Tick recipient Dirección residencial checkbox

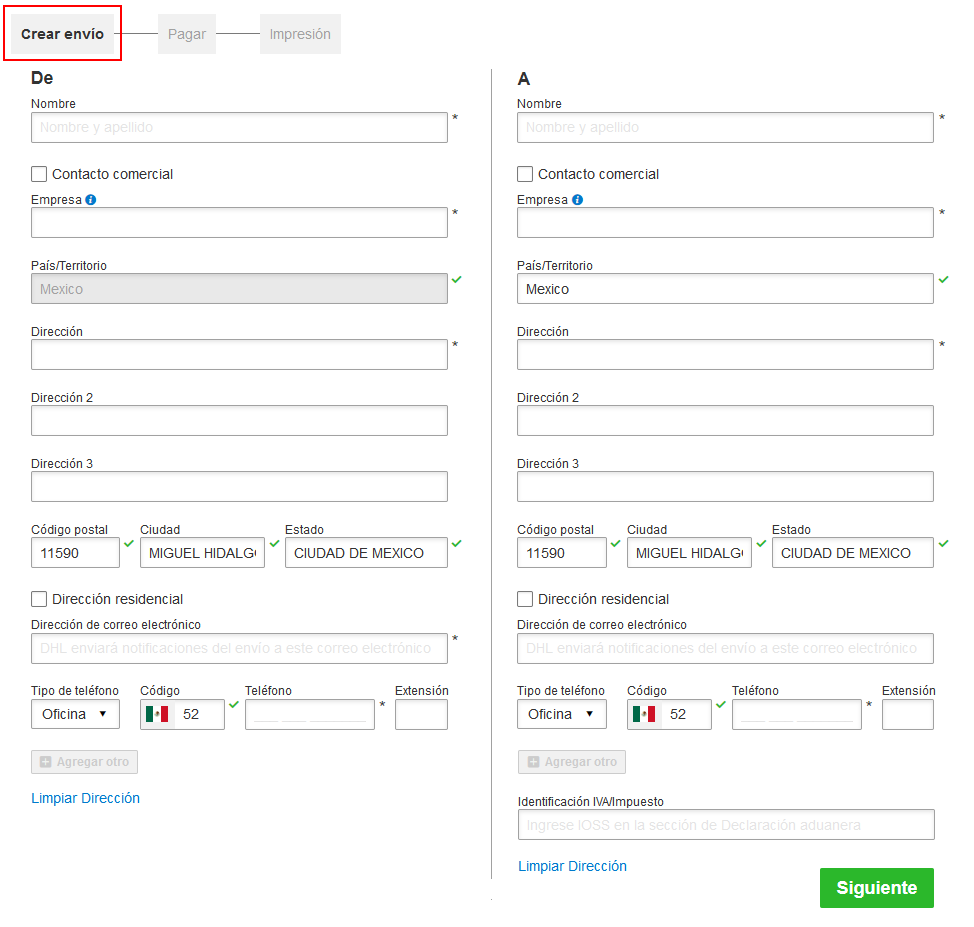click(525, 599)
